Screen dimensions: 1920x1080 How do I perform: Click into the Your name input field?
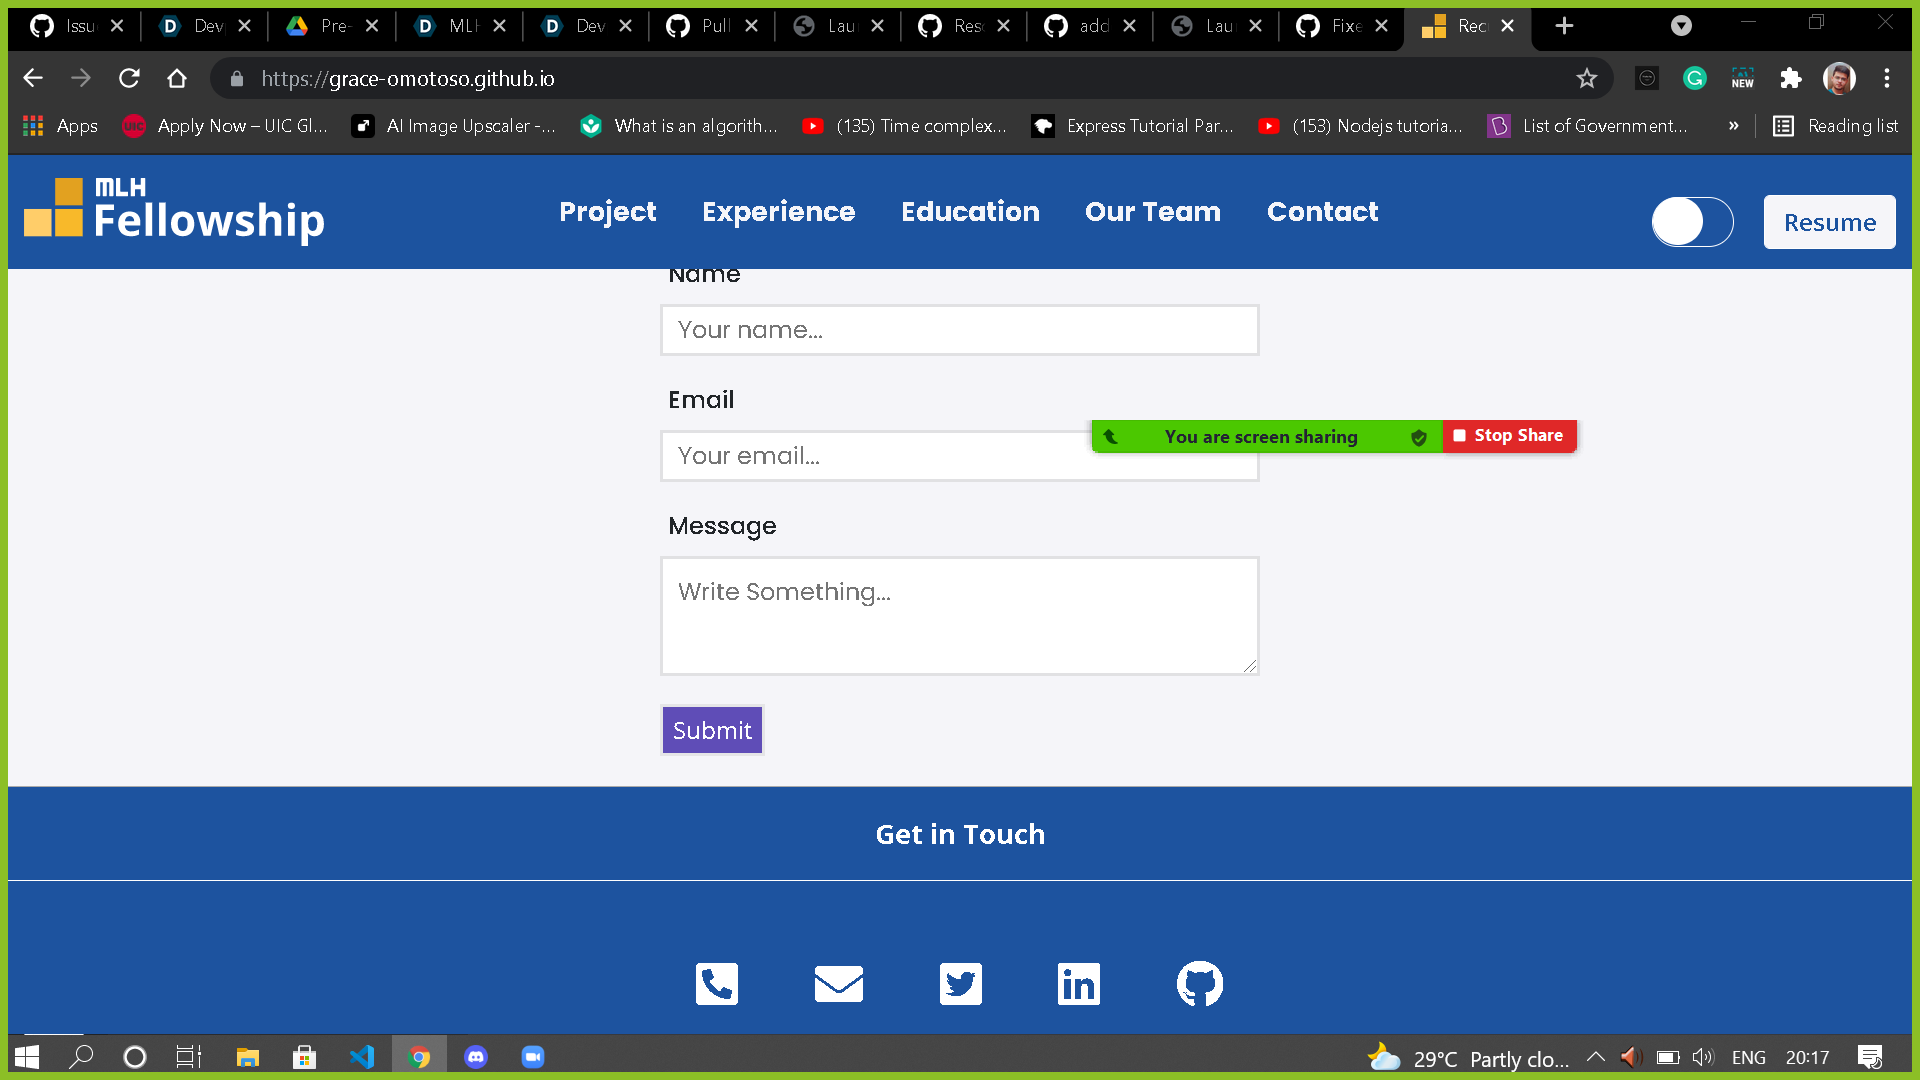click(x=959, y=330)
